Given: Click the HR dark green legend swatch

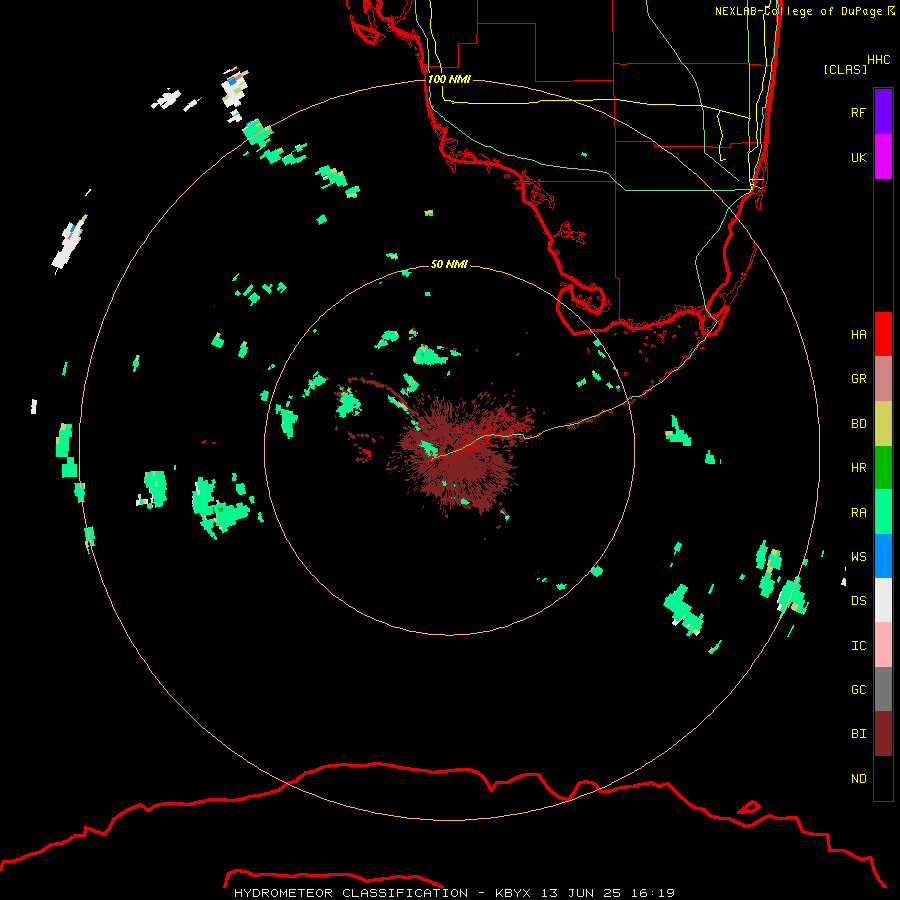Looking at the screenshot, I should (883, 468).
